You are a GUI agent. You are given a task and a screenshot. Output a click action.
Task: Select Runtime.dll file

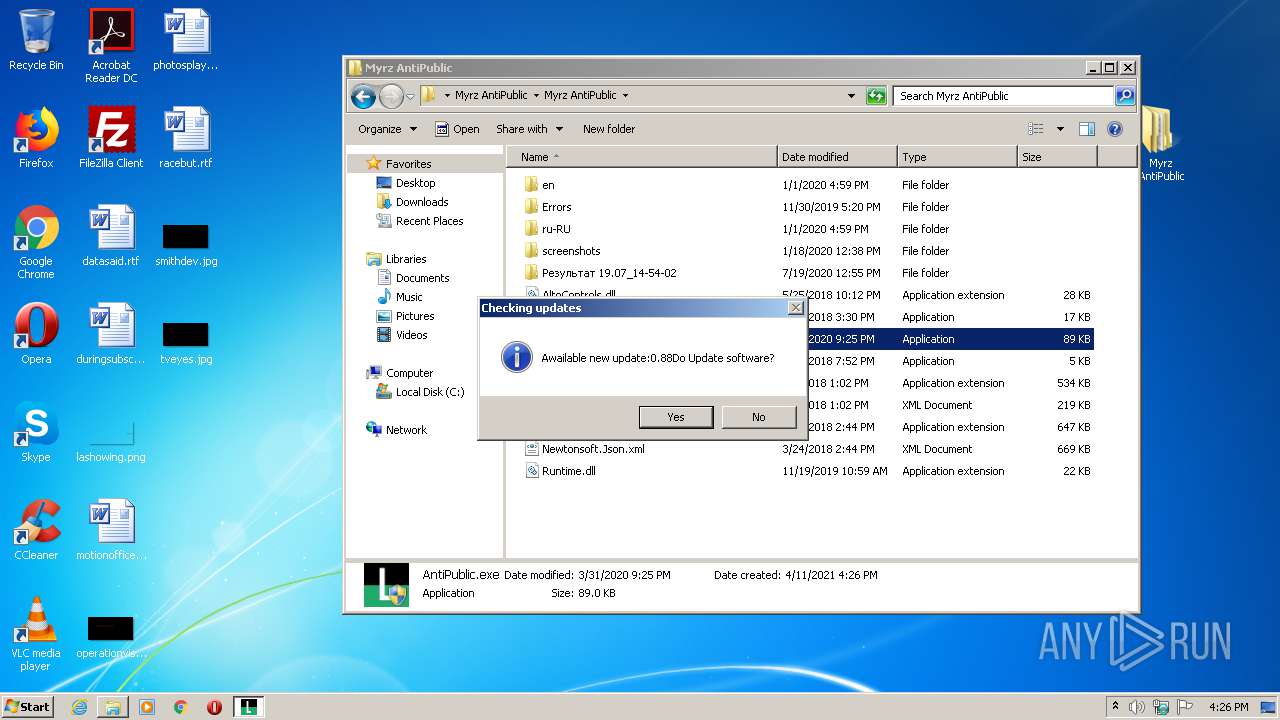pos(568,471)
